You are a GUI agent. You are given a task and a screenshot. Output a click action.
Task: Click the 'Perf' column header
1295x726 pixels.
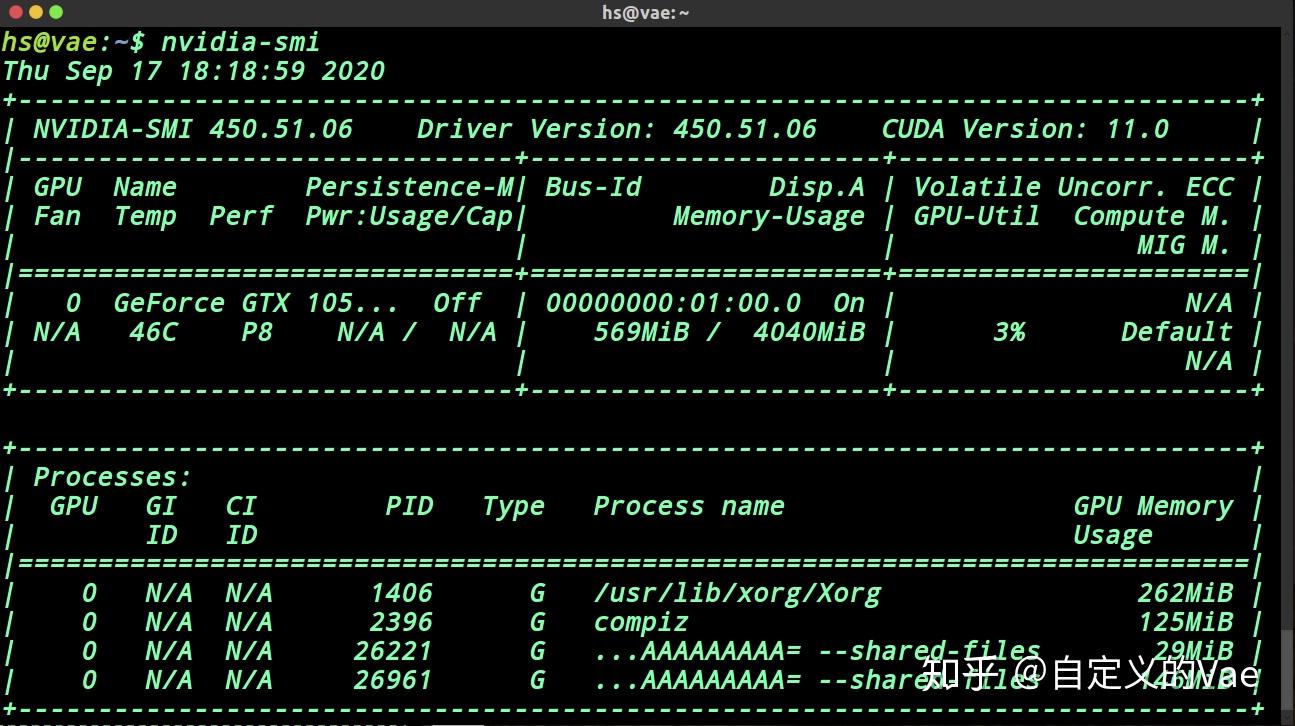tap(241, 216)
